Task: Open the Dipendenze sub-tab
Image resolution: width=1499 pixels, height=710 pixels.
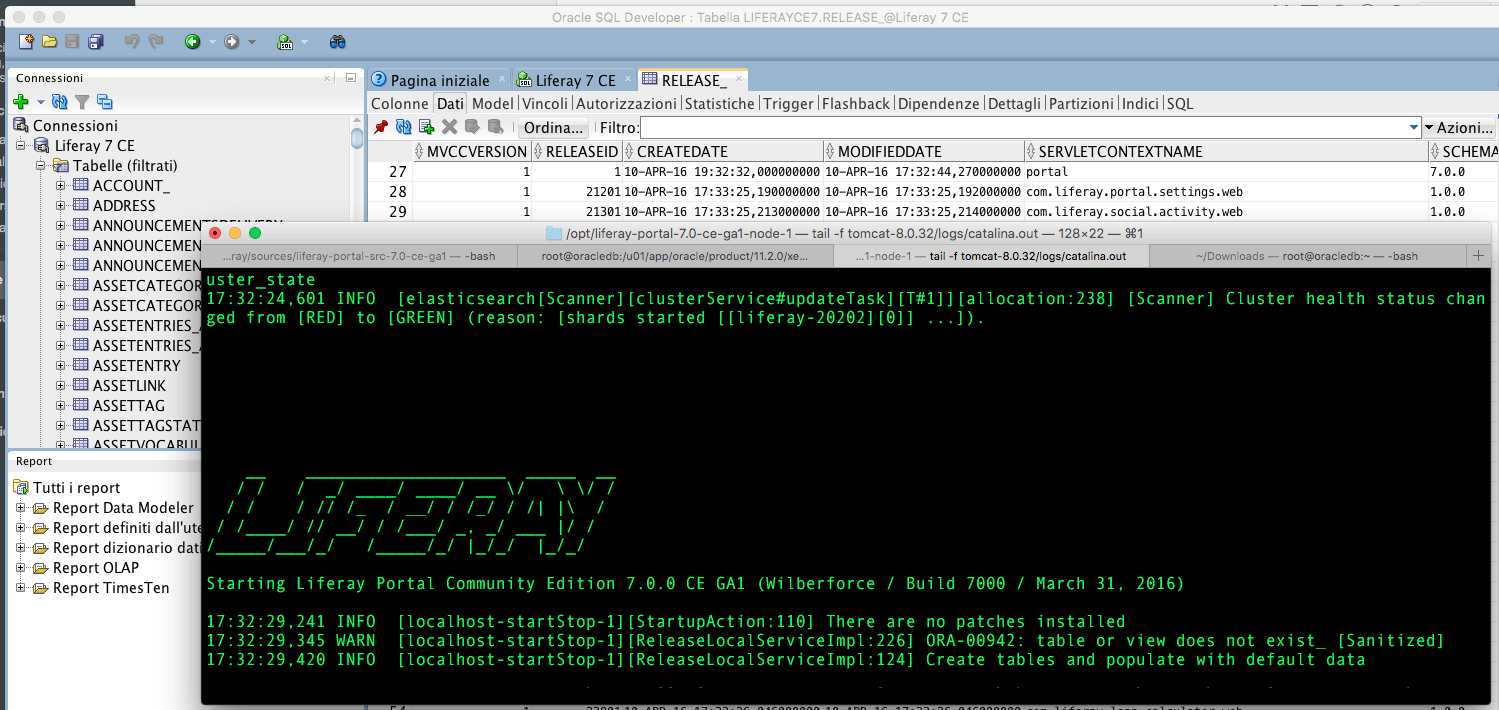Action: click(x=939, y=104)
